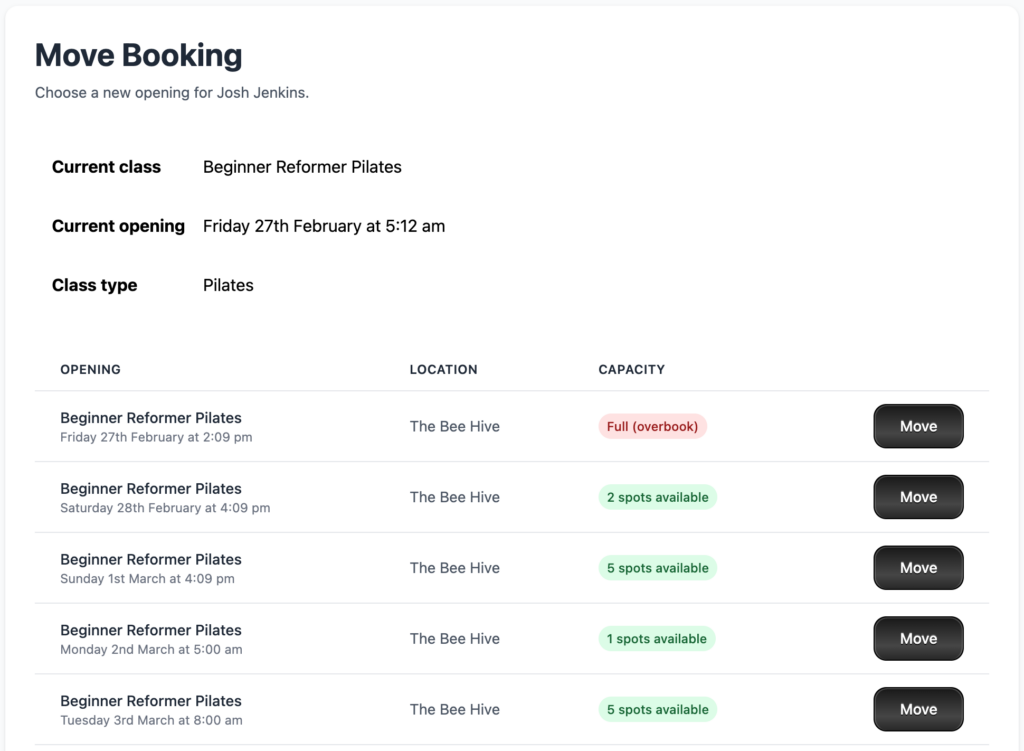Move booking to Sunday 1st March opening
Image resolution: width=1024 pixels, height=751 pixels.
coord(918,568)
